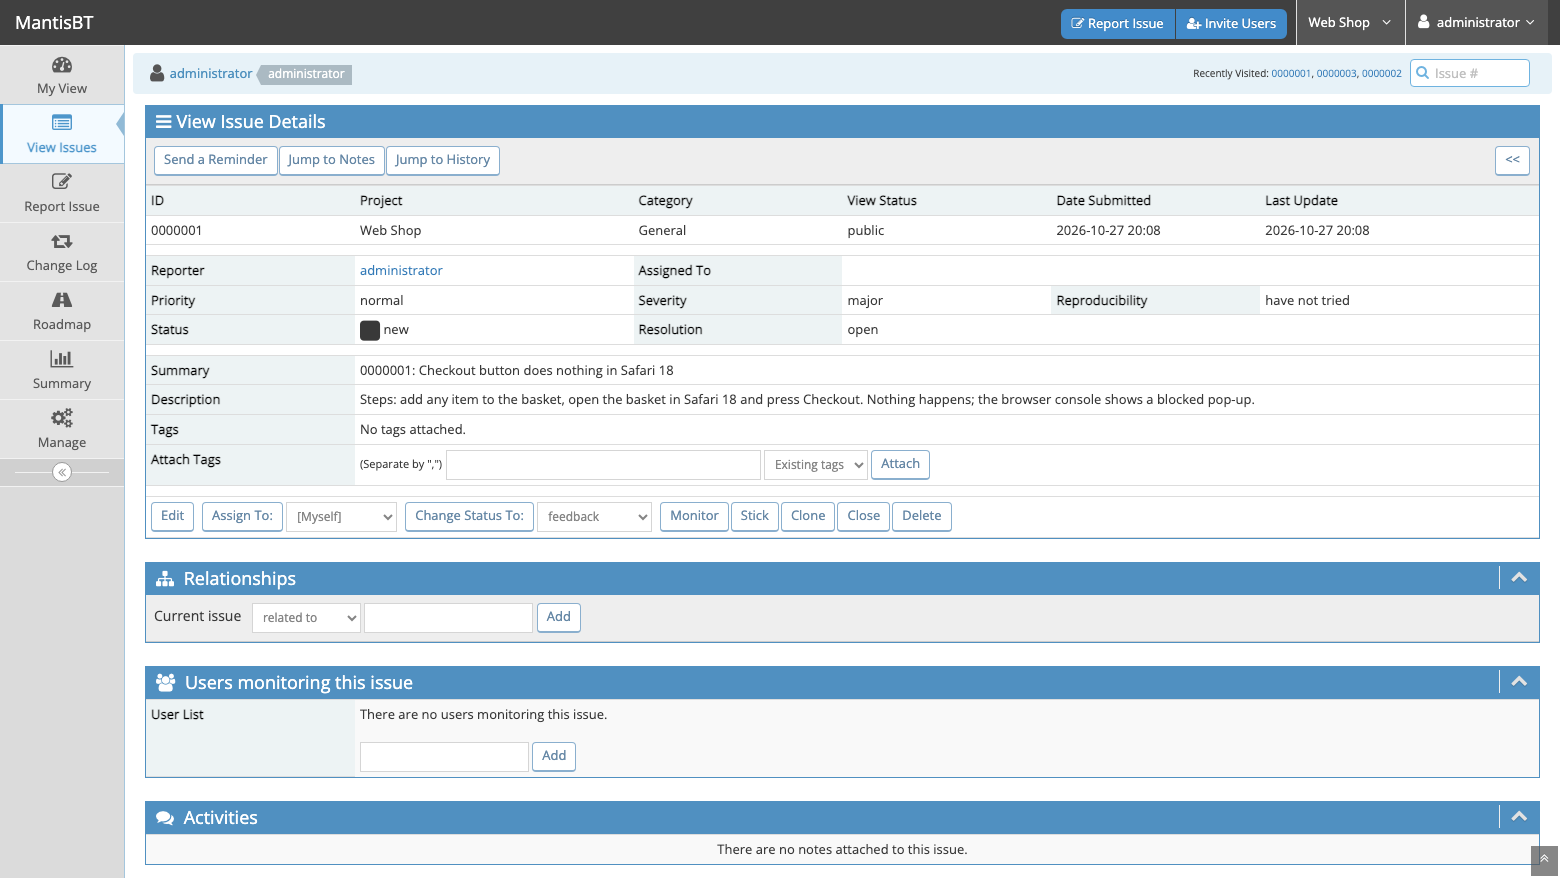Collapse the Relationships section

(1519, 578)
